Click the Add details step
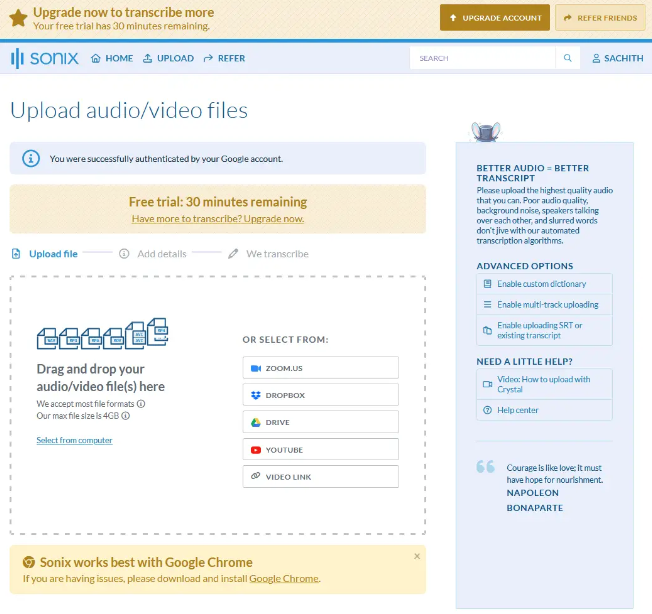 [x=153, y=254]
